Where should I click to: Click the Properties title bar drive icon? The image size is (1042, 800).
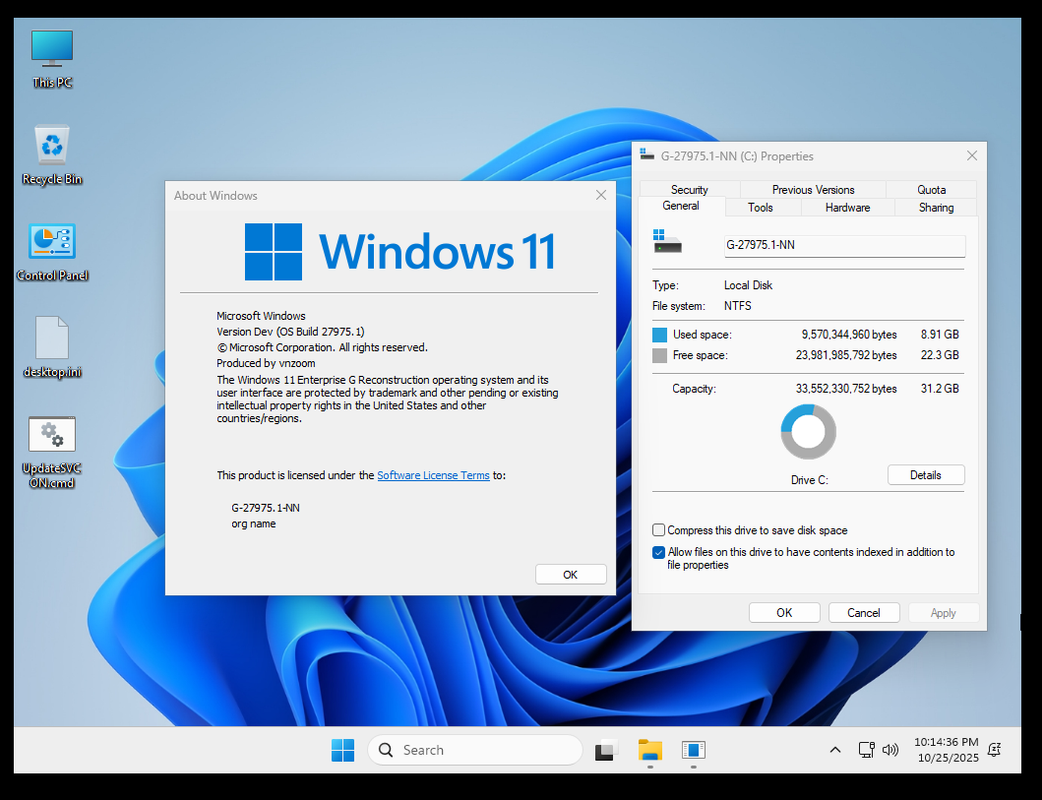pyautogui.click(x=647, y=155)
